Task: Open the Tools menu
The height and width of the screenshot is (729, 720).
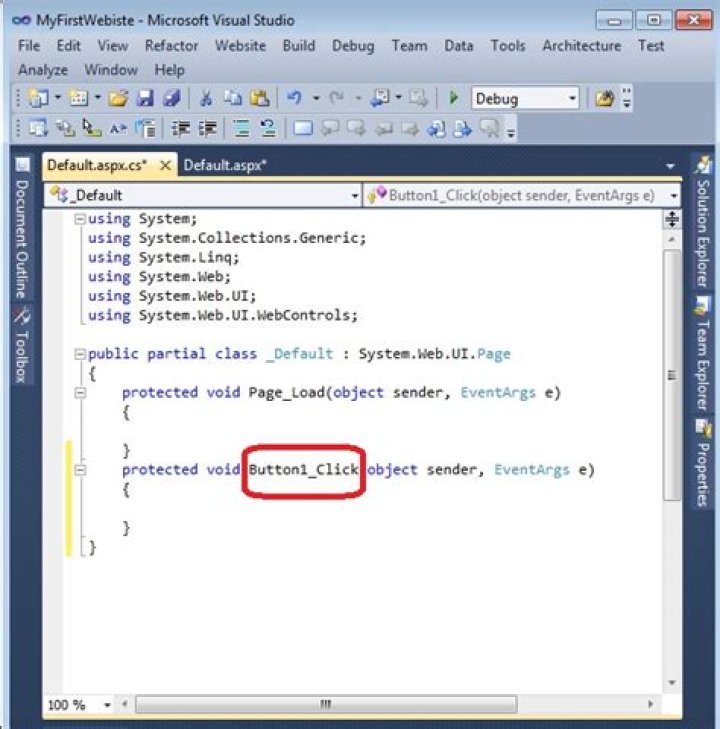Action: (x=508, y=46)
